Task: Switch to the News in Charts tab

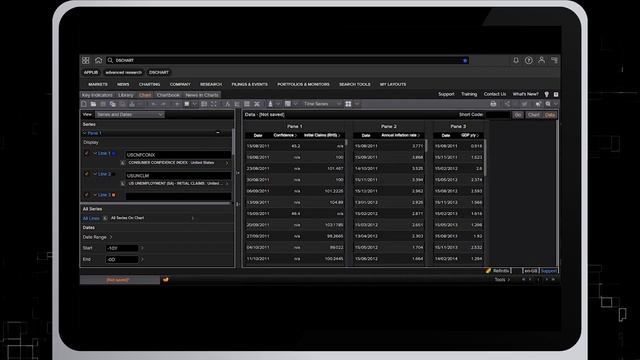Action: [x=202, y=95]
